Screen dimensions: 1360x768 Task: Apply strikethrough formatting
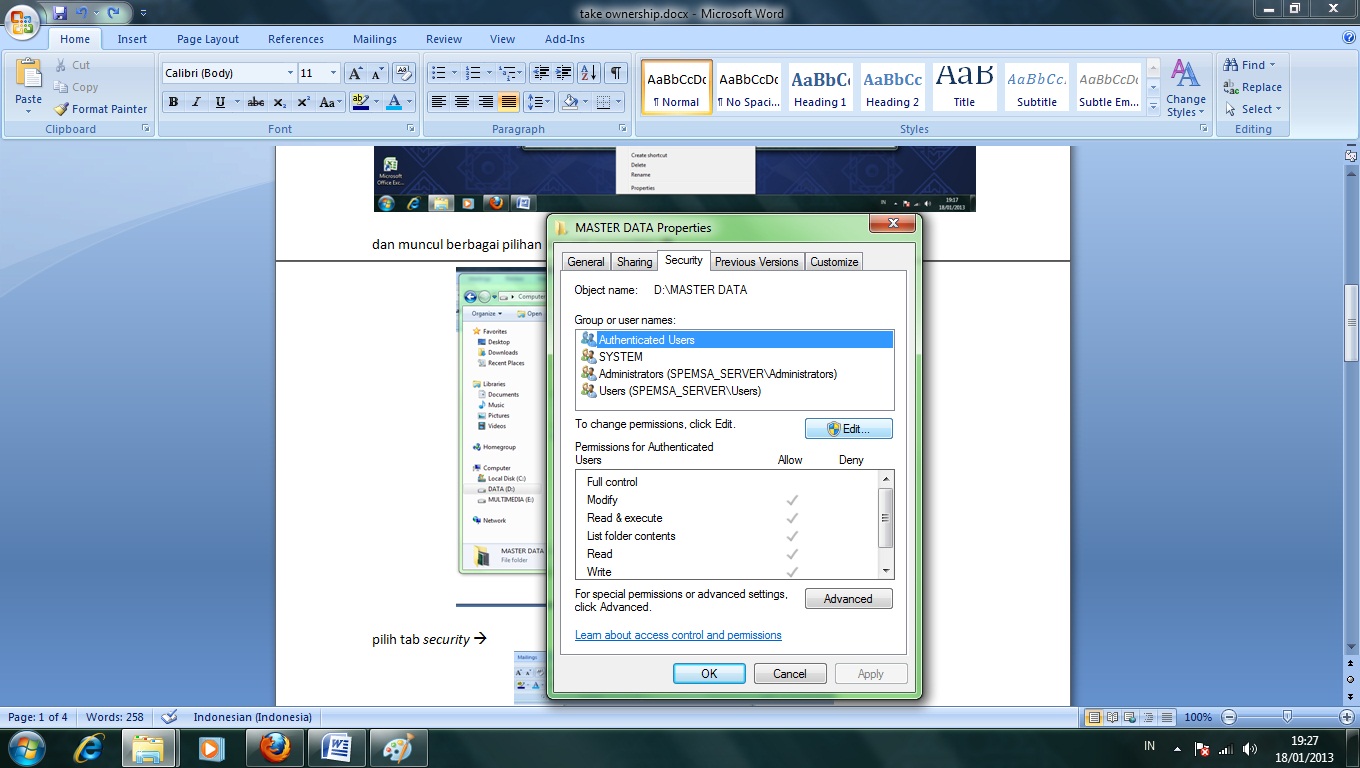255,102
